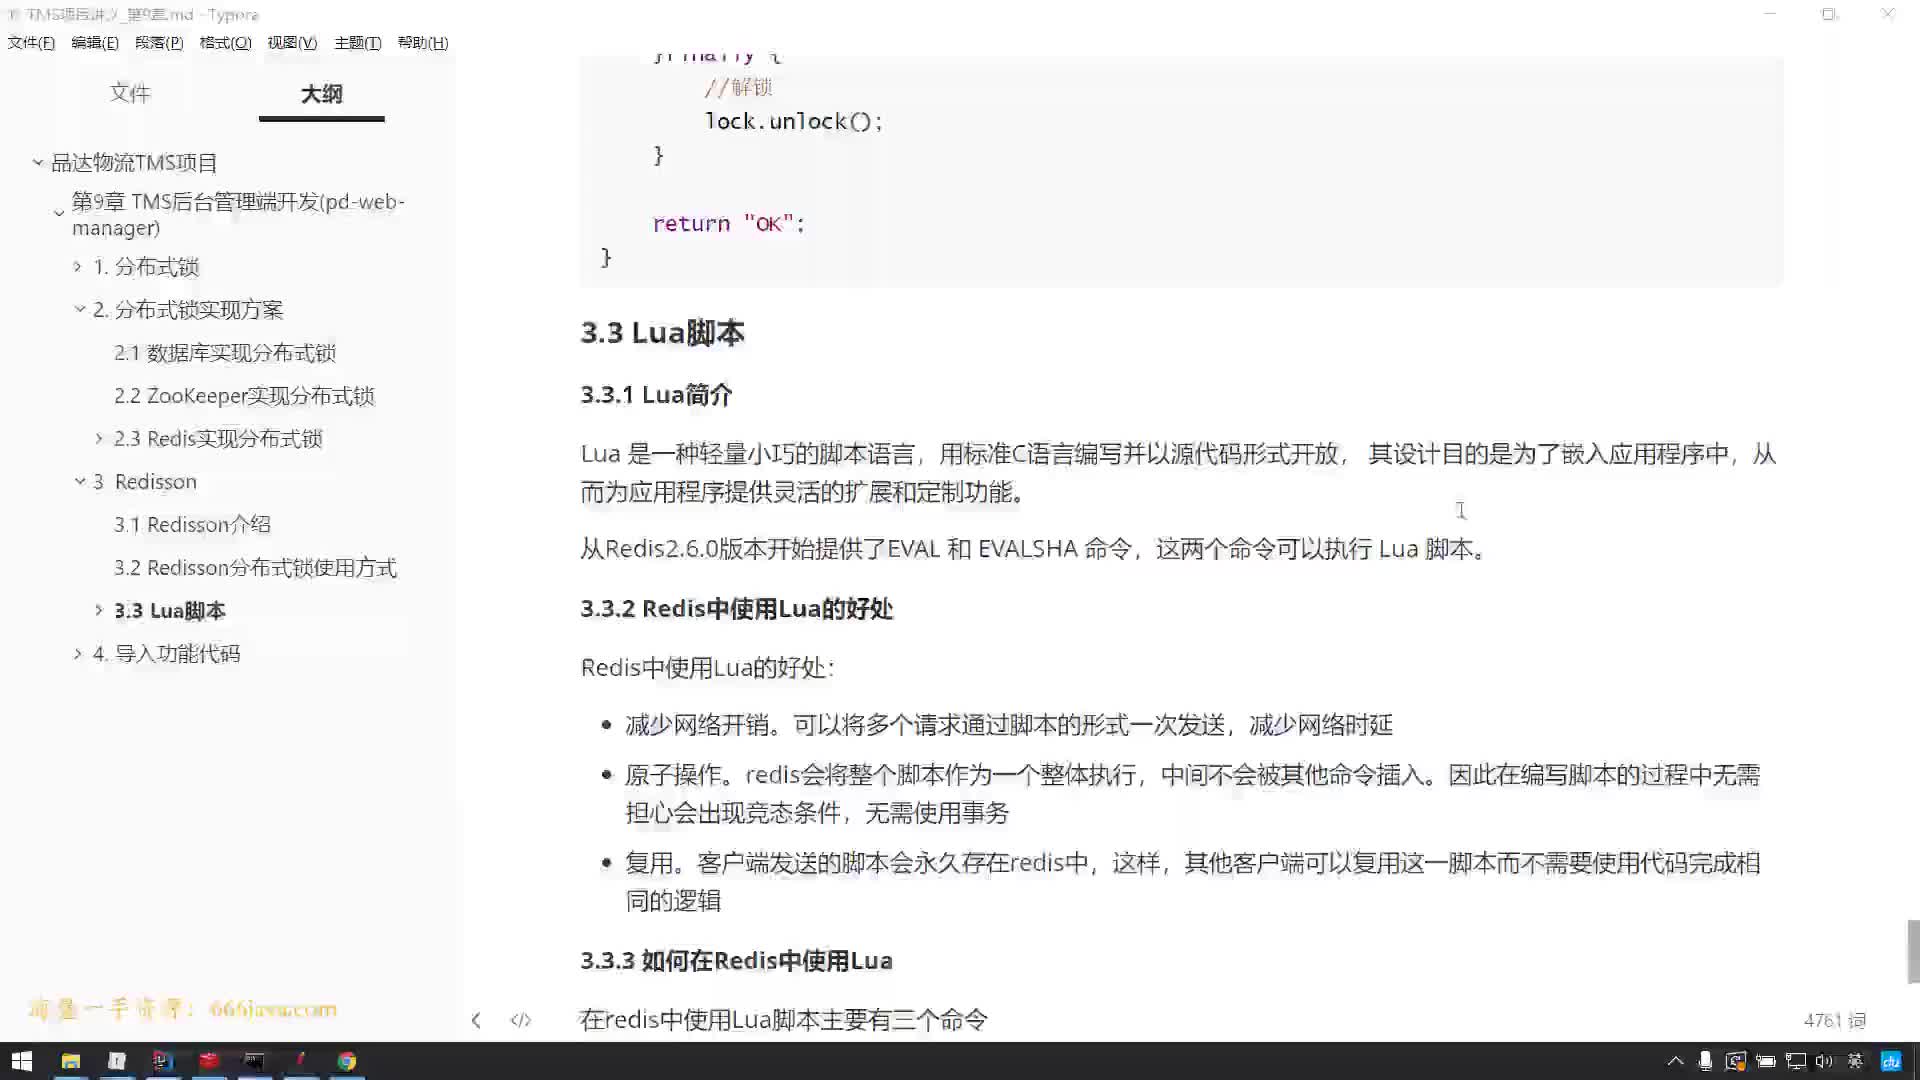Image resolution: width=1920 pixels, height=1080 pixels.
Task: Jump to 3.1 Redisson介绍 heading
Action: click(x=192, y=525)
